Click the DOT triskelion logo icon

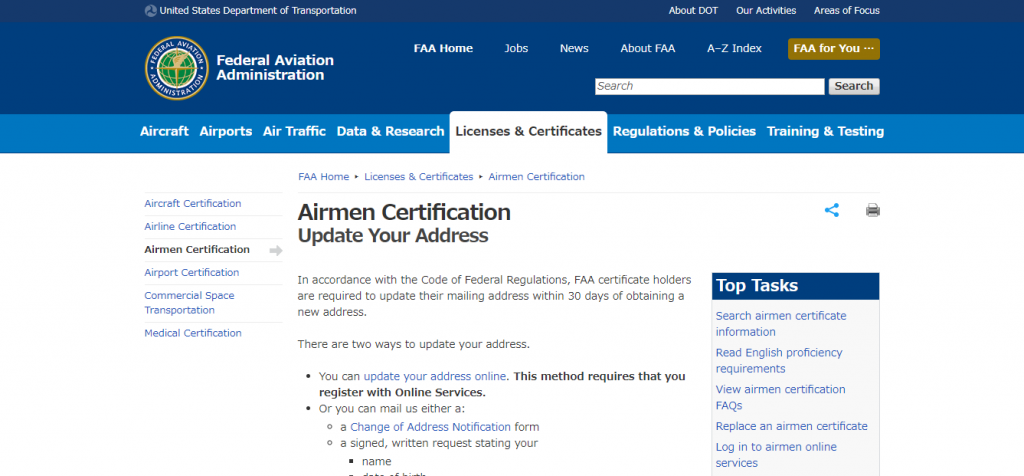tap(150, 11)
